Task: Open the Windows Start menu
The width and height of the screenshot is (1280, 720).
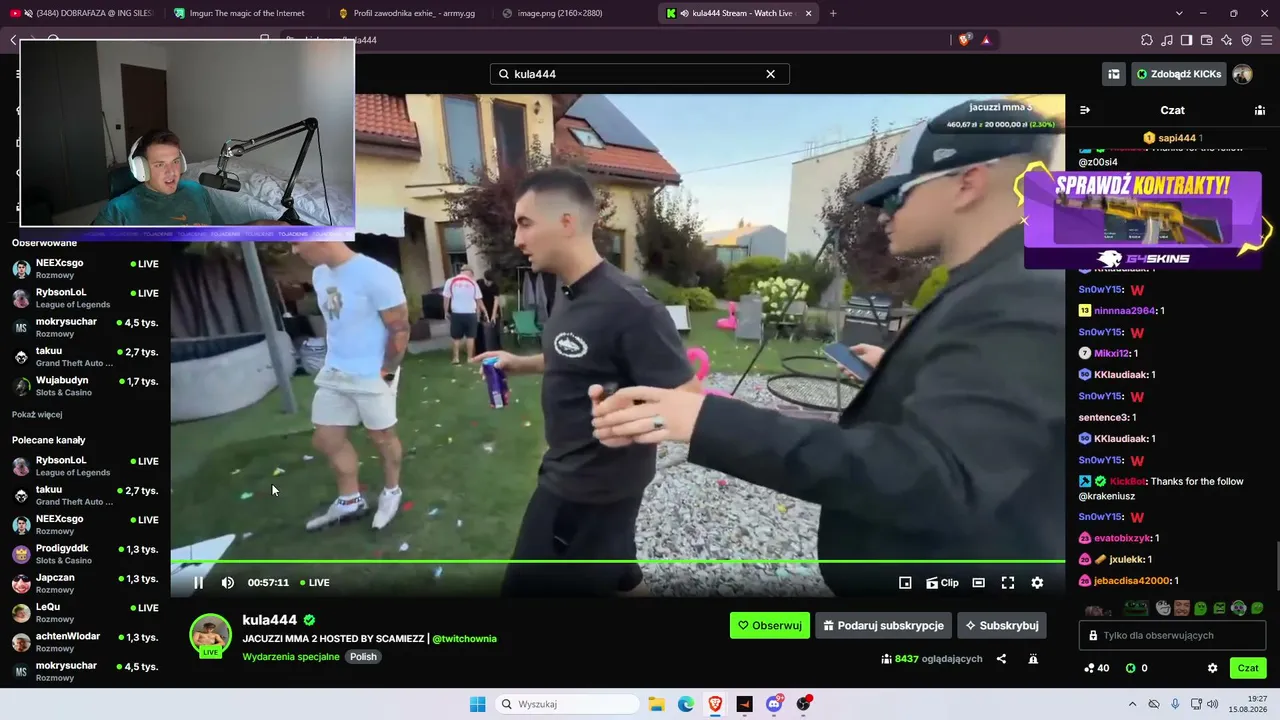Action: click(x=478, y=704)
